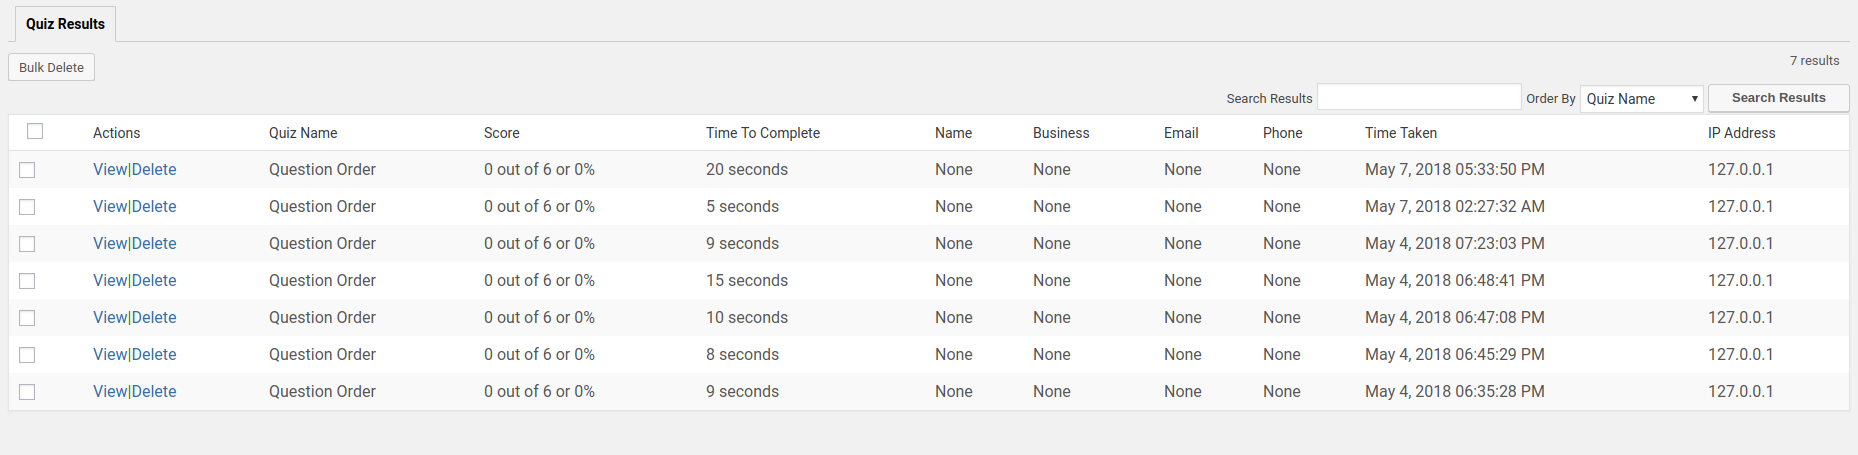Open the Order By dropdown

pos(1641,99)
